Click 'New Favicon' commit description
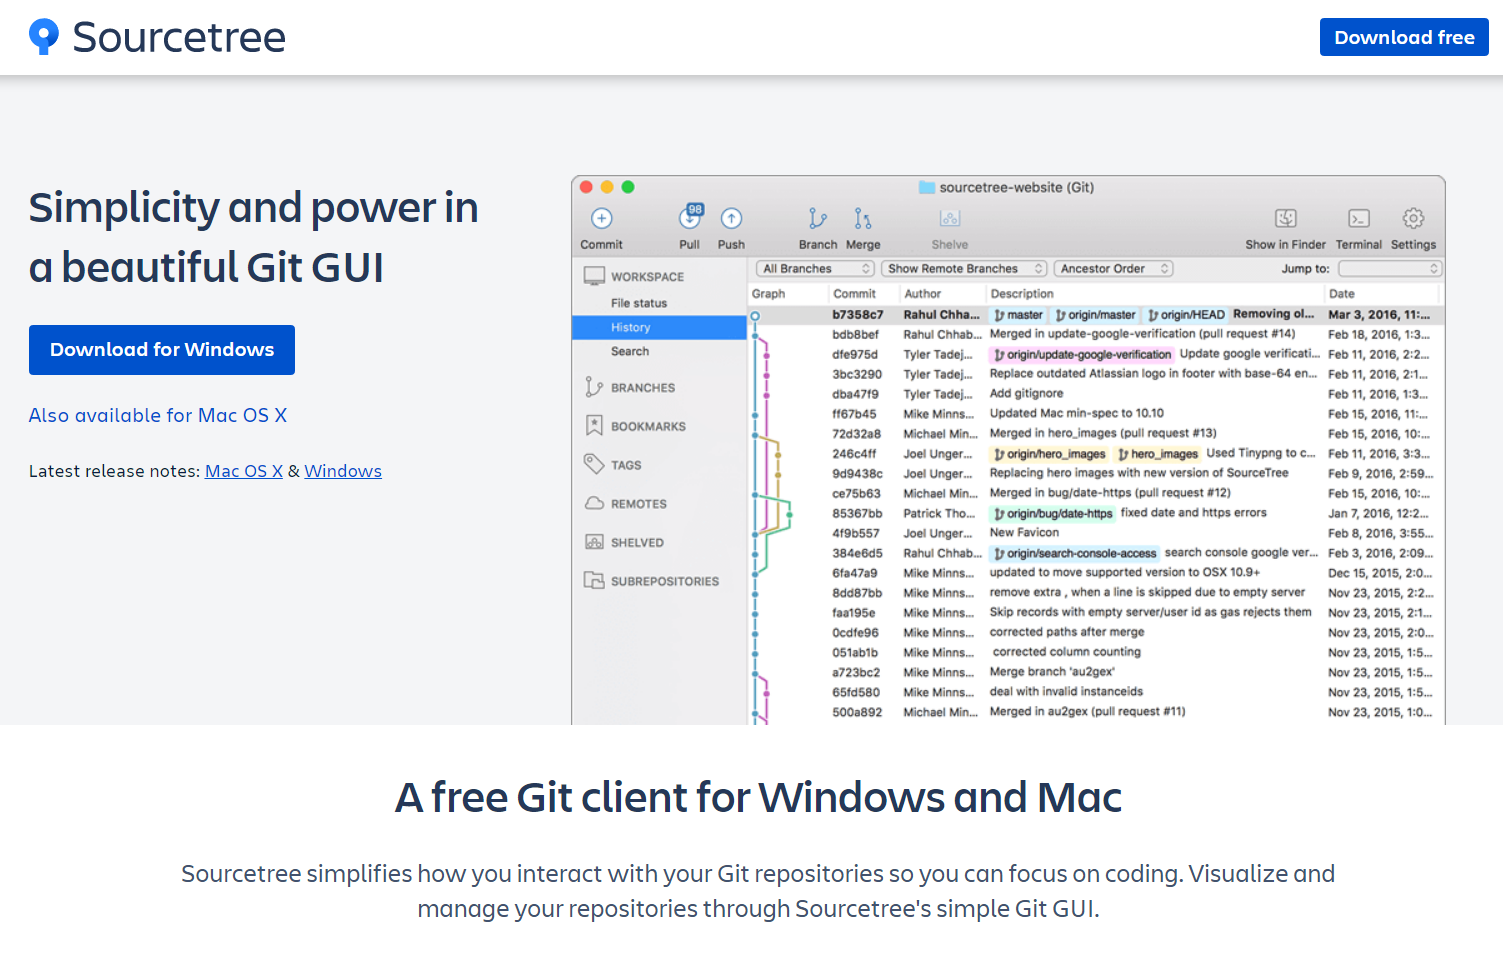This screenshot has height=959, width=1503. point(1024,533)
